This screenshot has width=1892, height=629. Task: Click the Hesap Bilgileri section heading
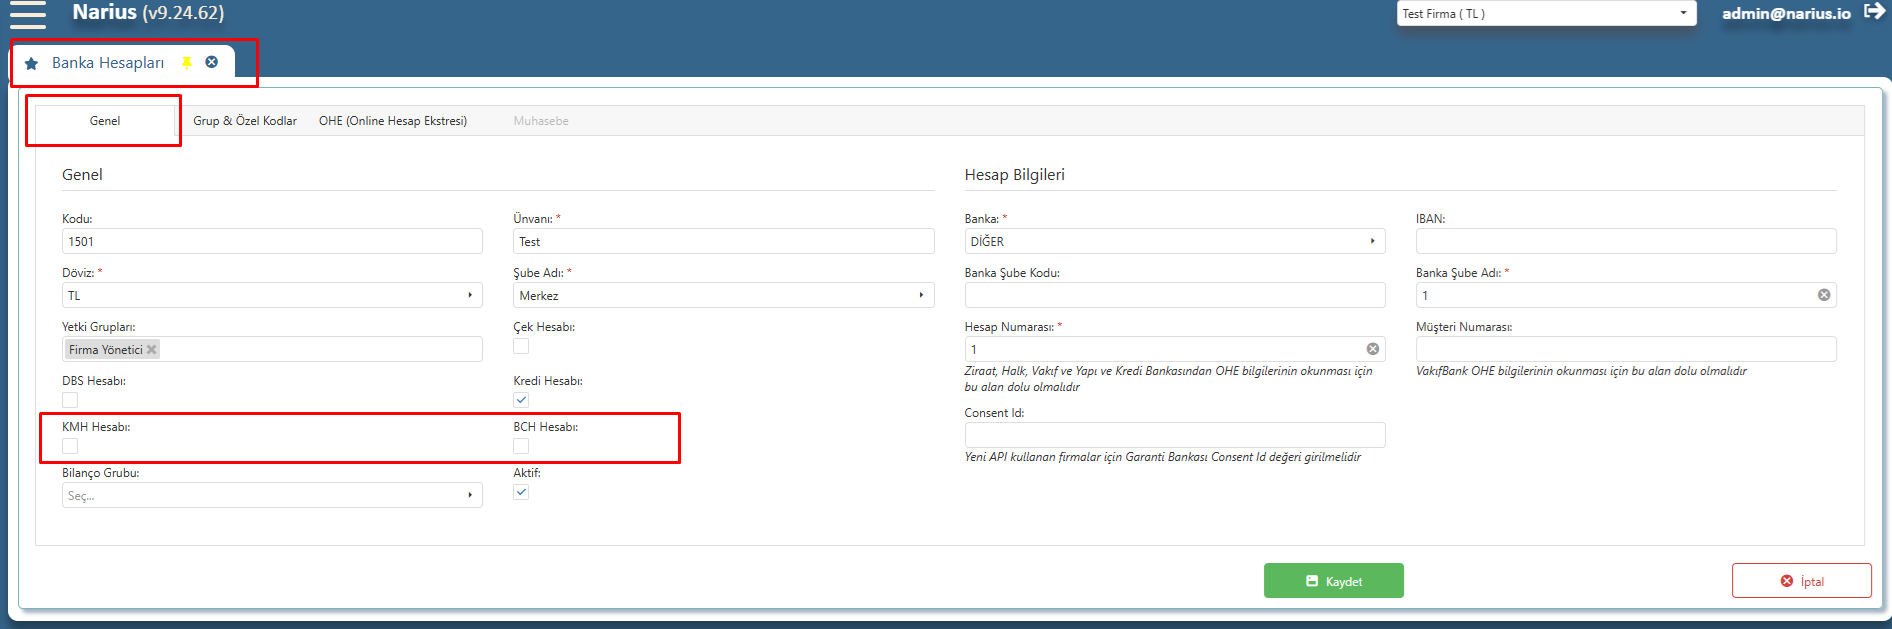pyautogui.click(x=1014, y=175)
